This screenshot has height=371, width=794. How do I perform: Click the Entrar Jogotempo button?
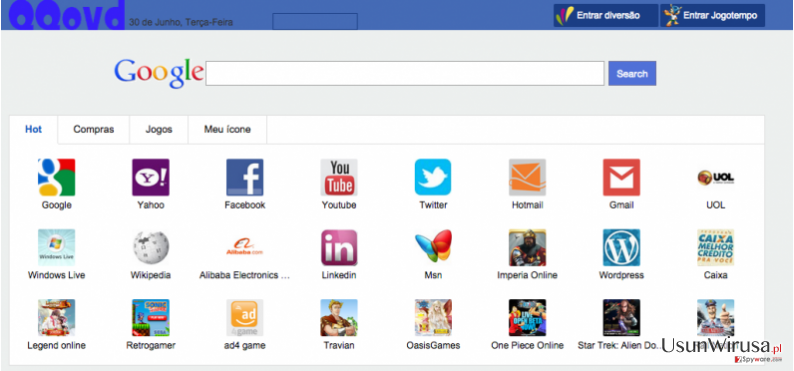point(712,15)
